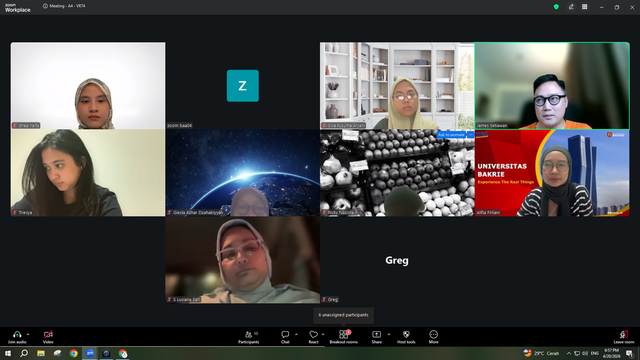Select the teal Z avatar tile
The image size is (640, 360).
click(x=242, y=86)
